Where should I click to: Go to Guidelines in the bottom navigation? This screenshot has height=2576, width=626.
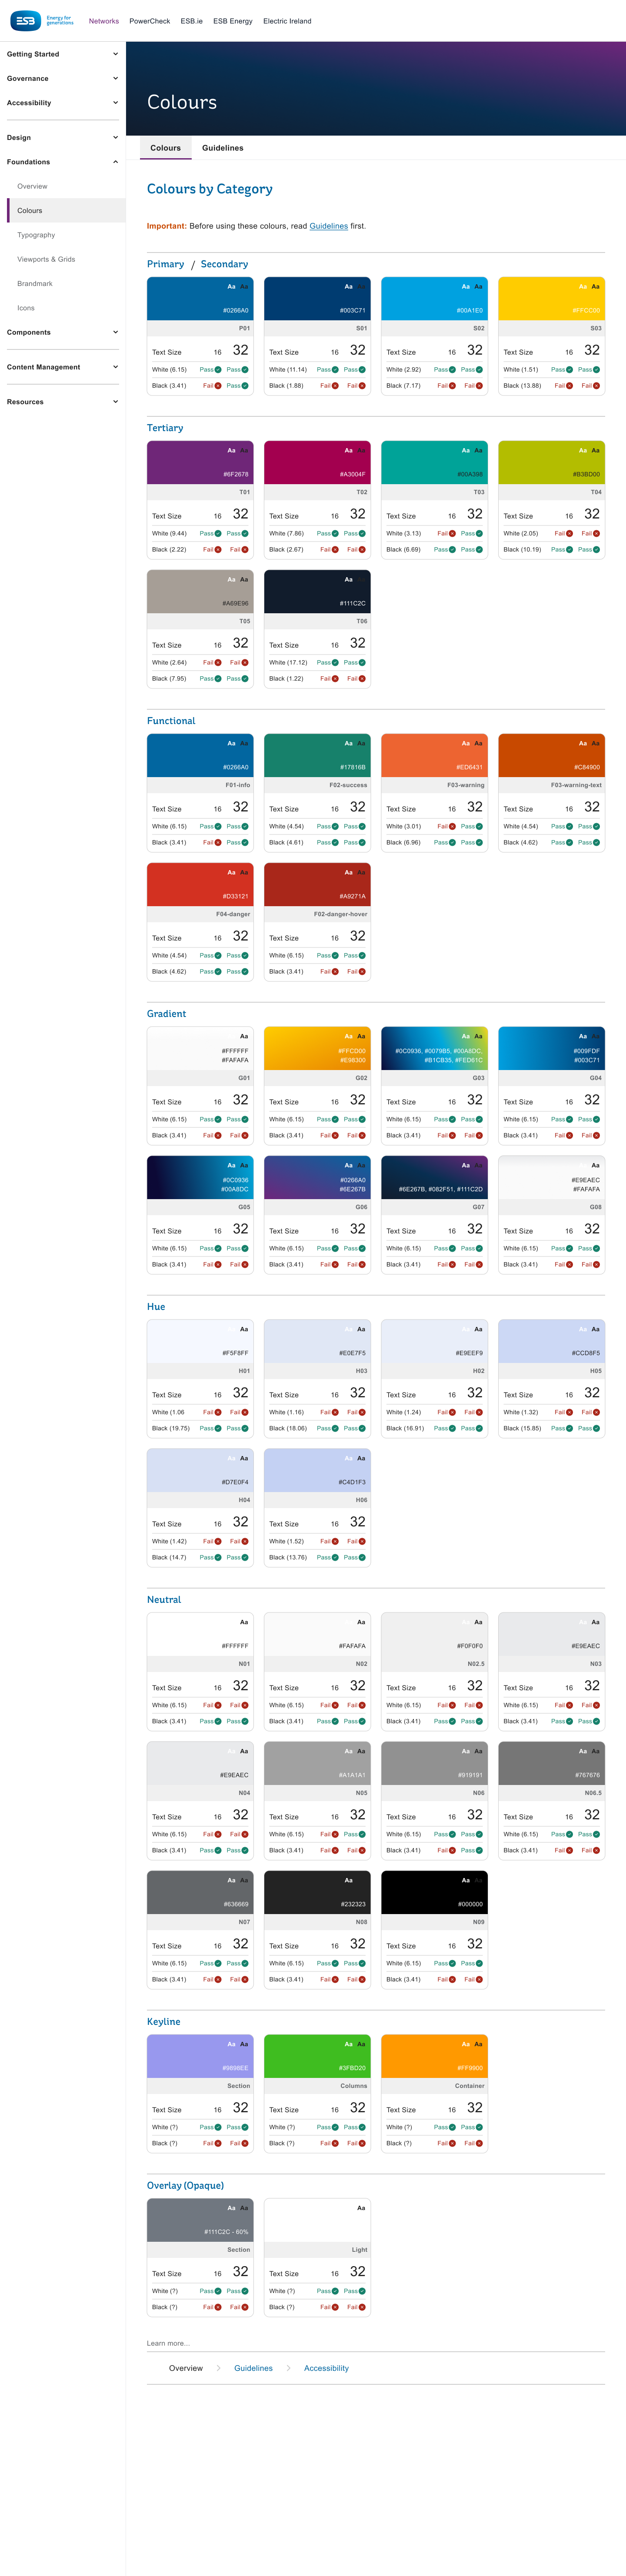point(254,2368)
